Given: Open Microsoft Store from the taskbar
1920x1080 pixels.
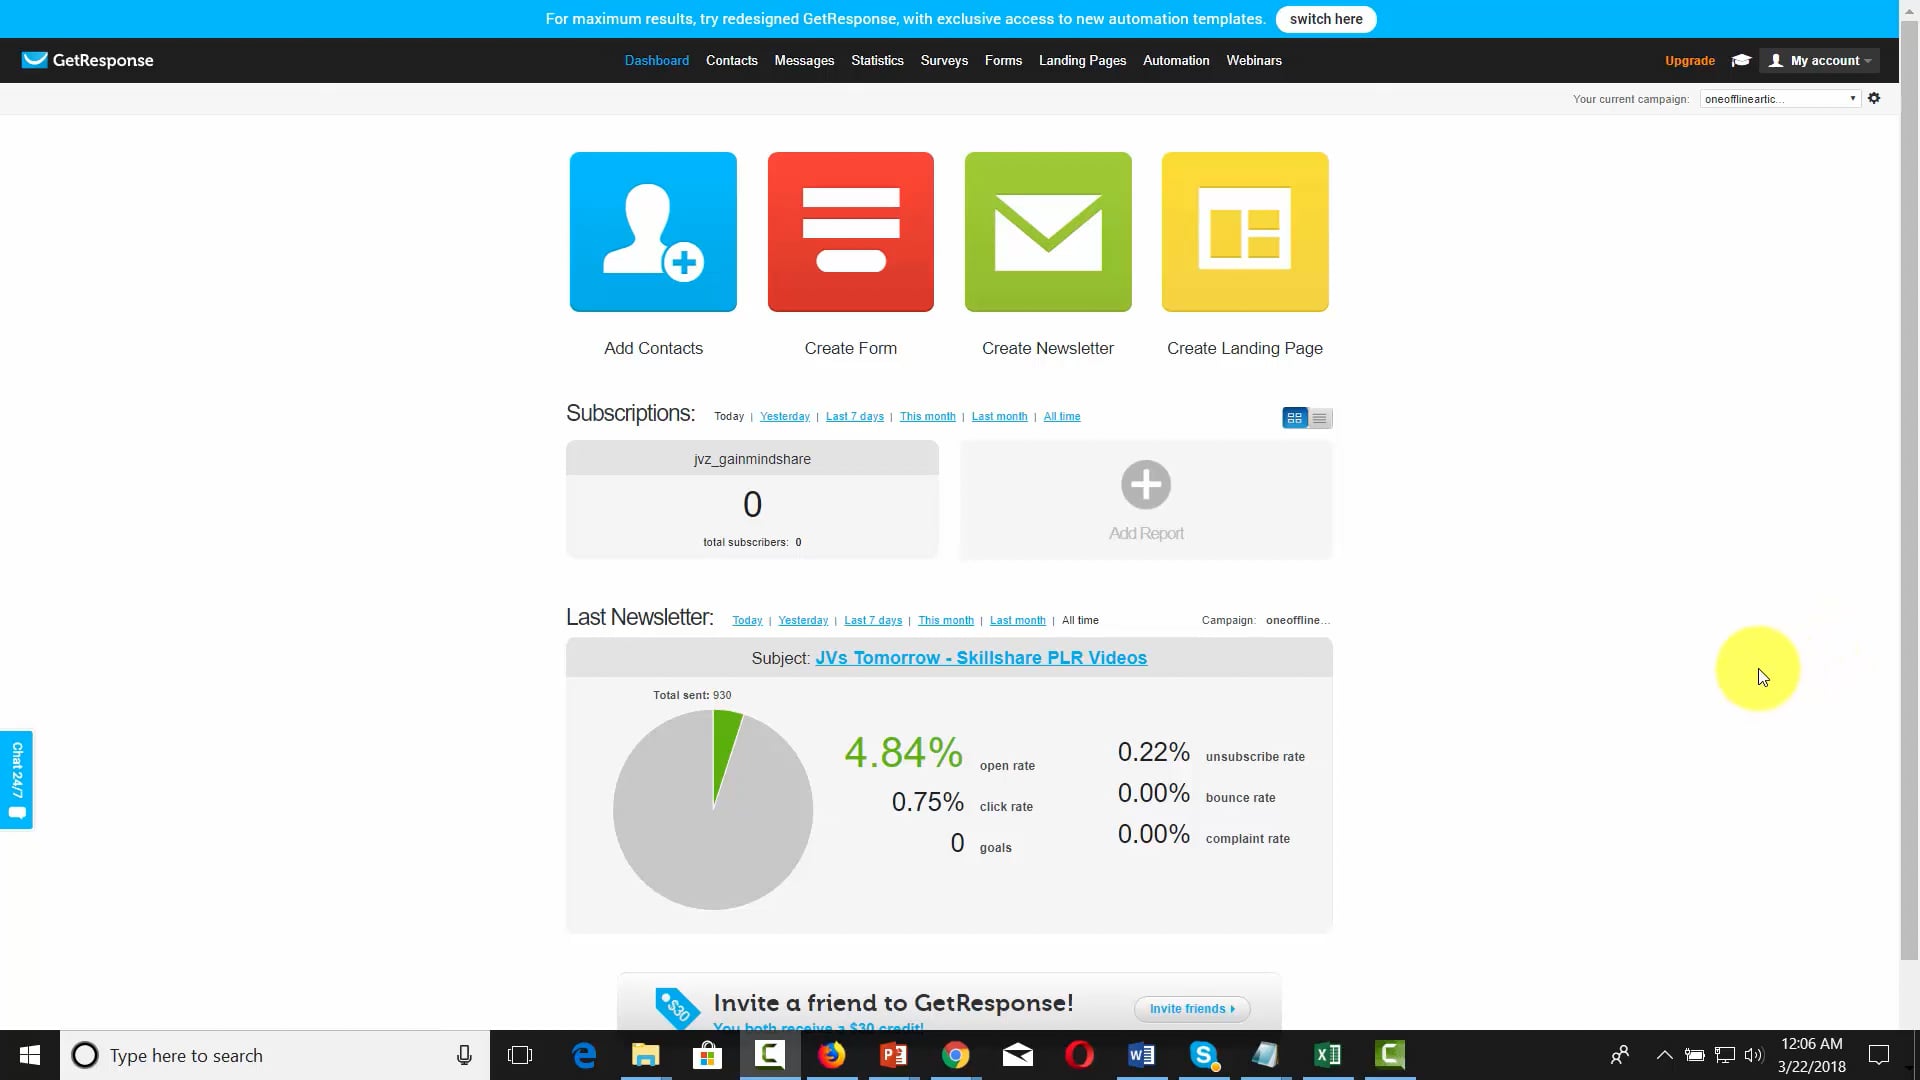Looking at the screenshot, I should (x=707, y=1055).
